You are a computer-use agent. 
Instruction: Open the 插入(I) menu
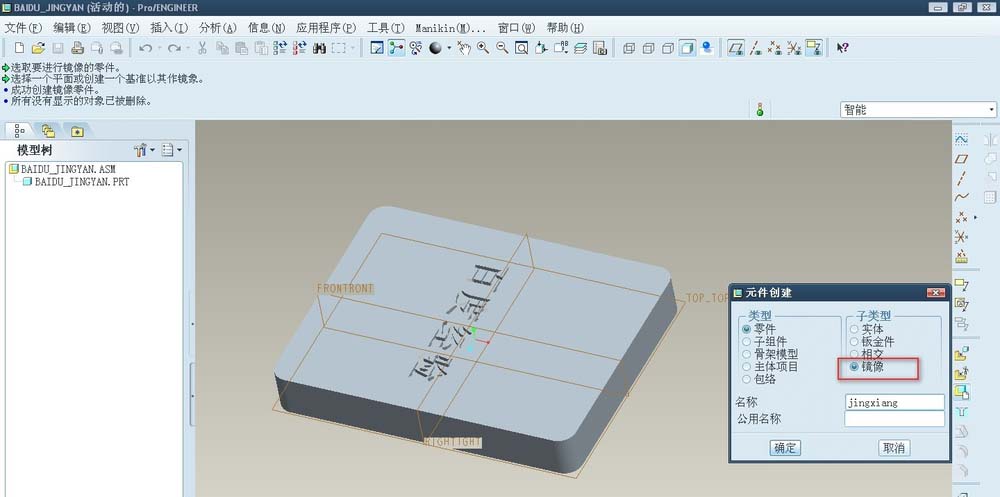168,28
